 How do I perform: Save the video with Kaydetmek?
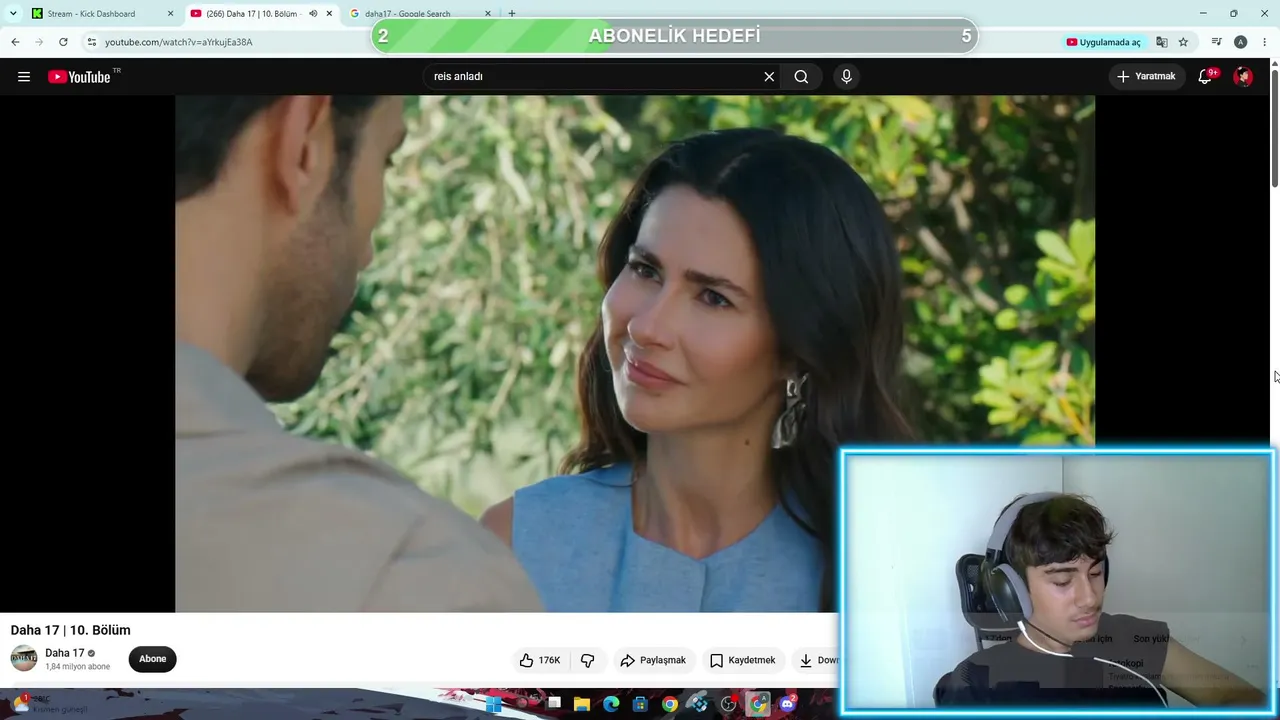[x=743, y=660]
